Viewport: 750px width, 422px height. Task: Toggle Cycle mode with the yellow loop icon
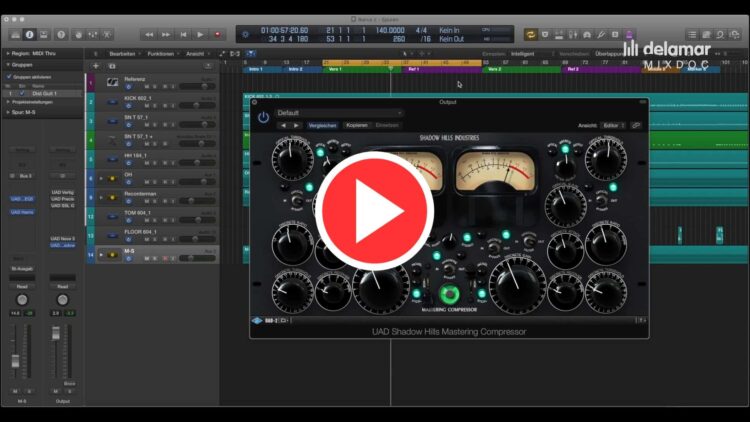click(530, 34)
